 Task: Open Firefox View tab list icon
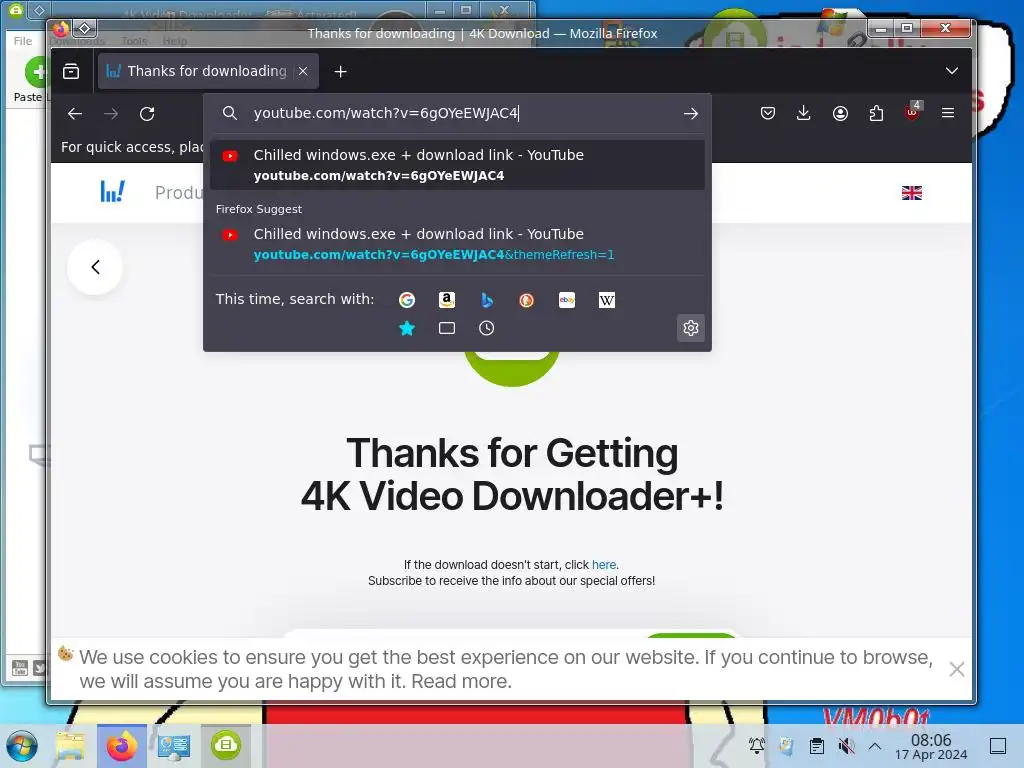[x=71, y=71]
